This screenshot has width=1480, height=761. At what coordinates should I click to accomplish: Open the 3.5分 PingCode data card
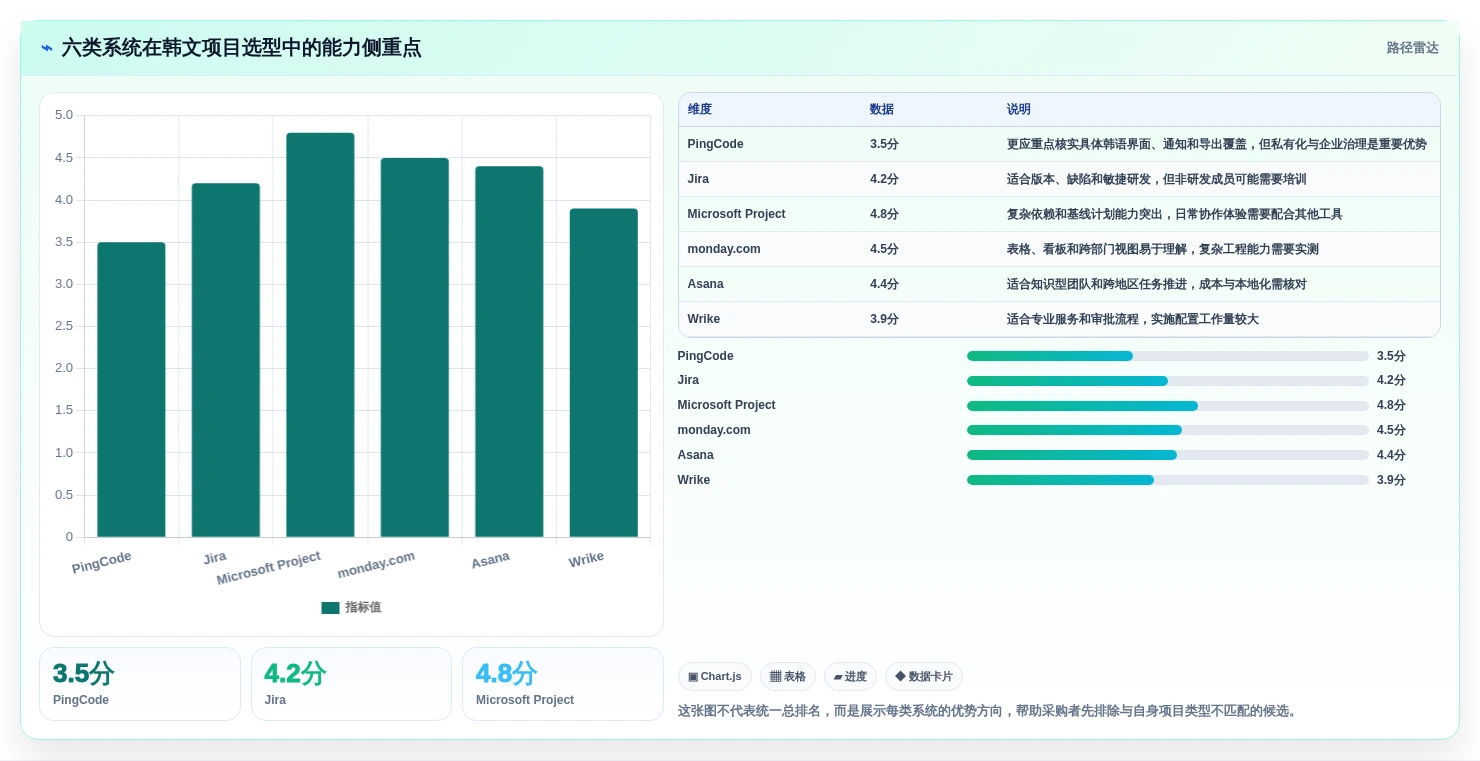tap(140, 684)
